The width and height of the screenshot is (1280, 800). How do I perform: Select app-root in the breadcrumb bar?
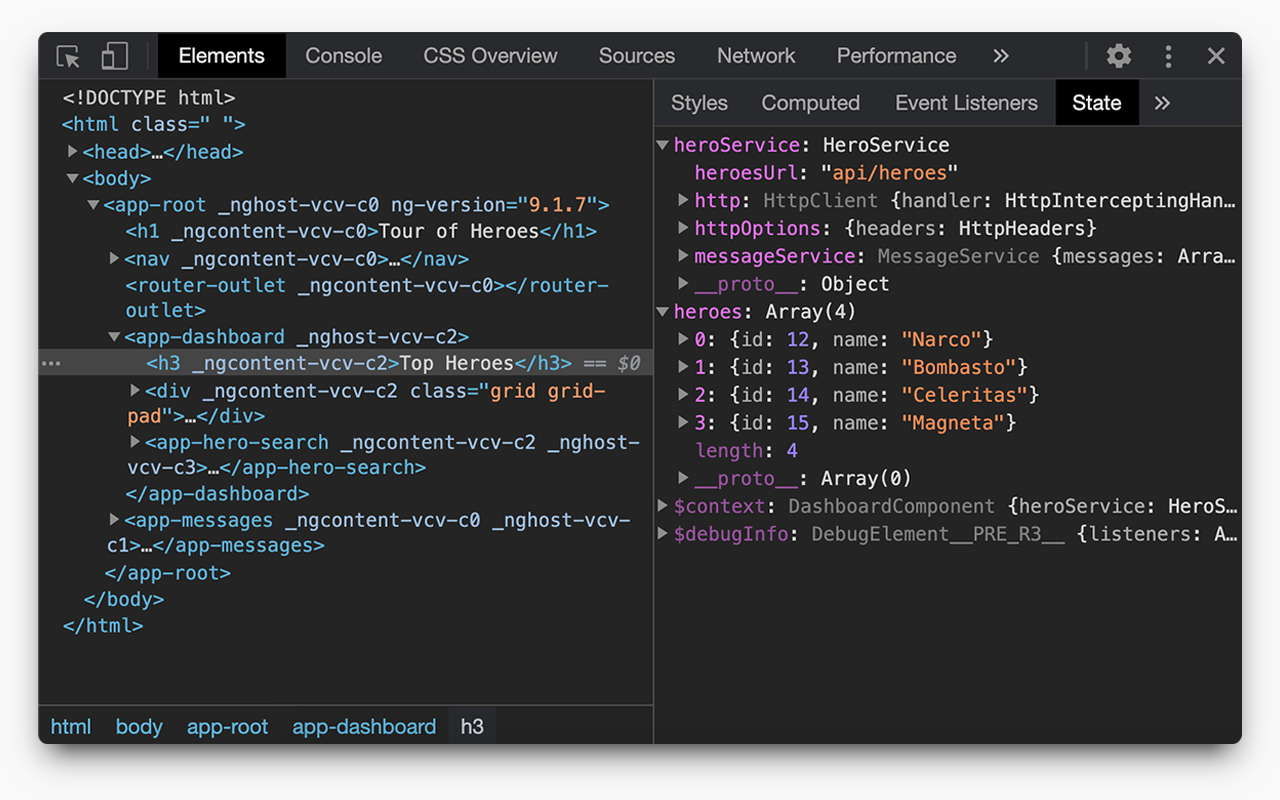[x=228, y=726]
